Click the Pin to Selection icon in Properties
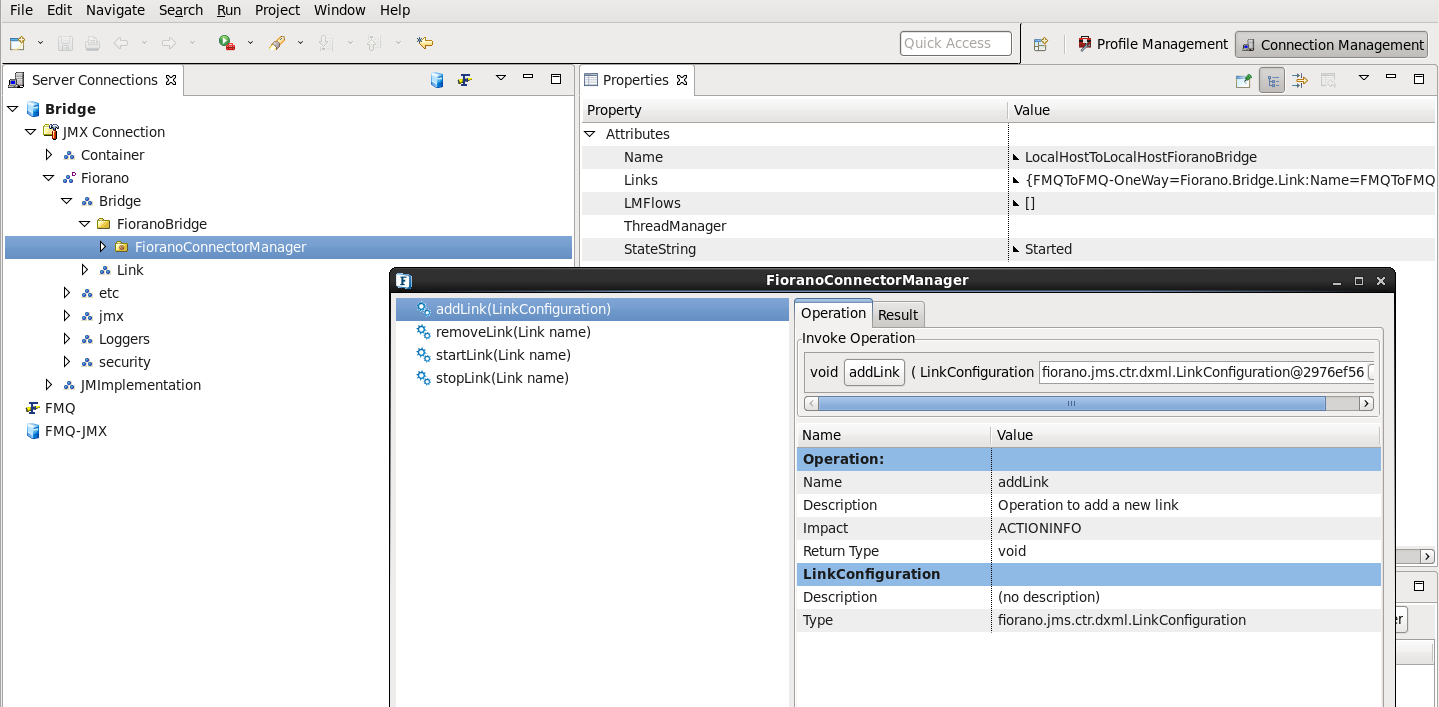This screenshot has width=1439, height=707. (1243, 80)
